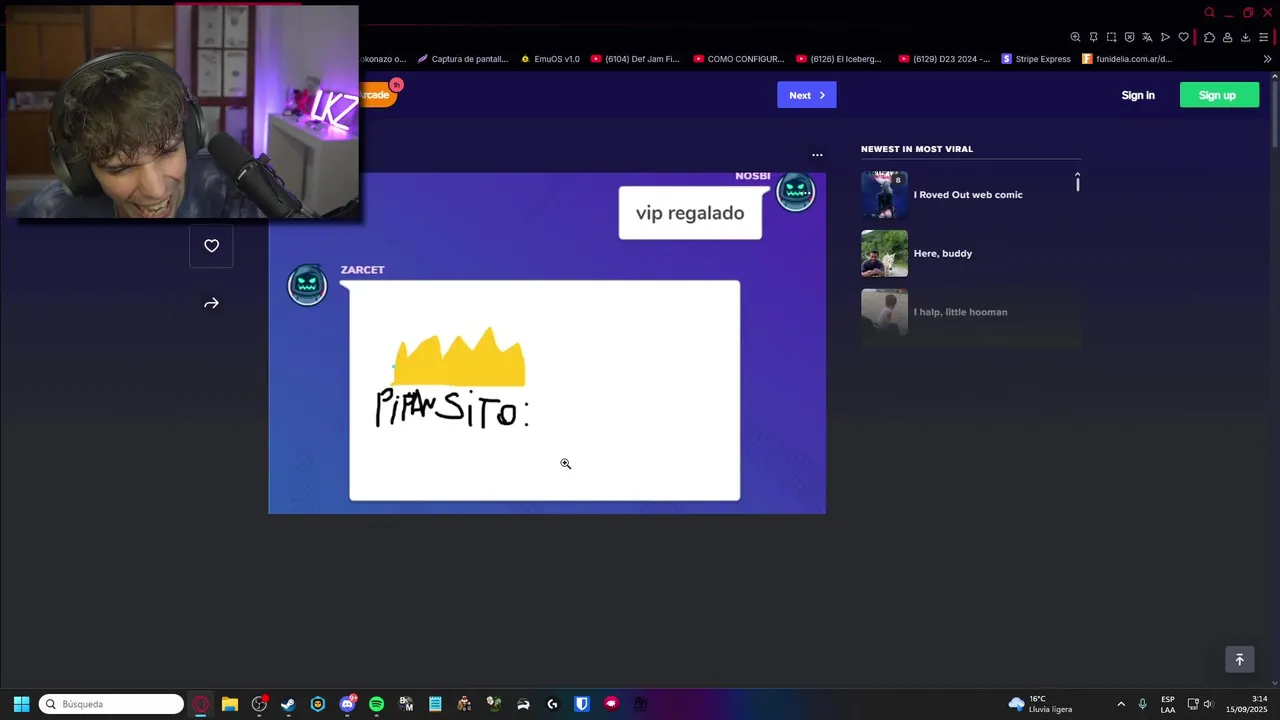1280x720 pixels.
Task: Click the Opera GX taskbar icon
Action: click(x=201, y=704)
